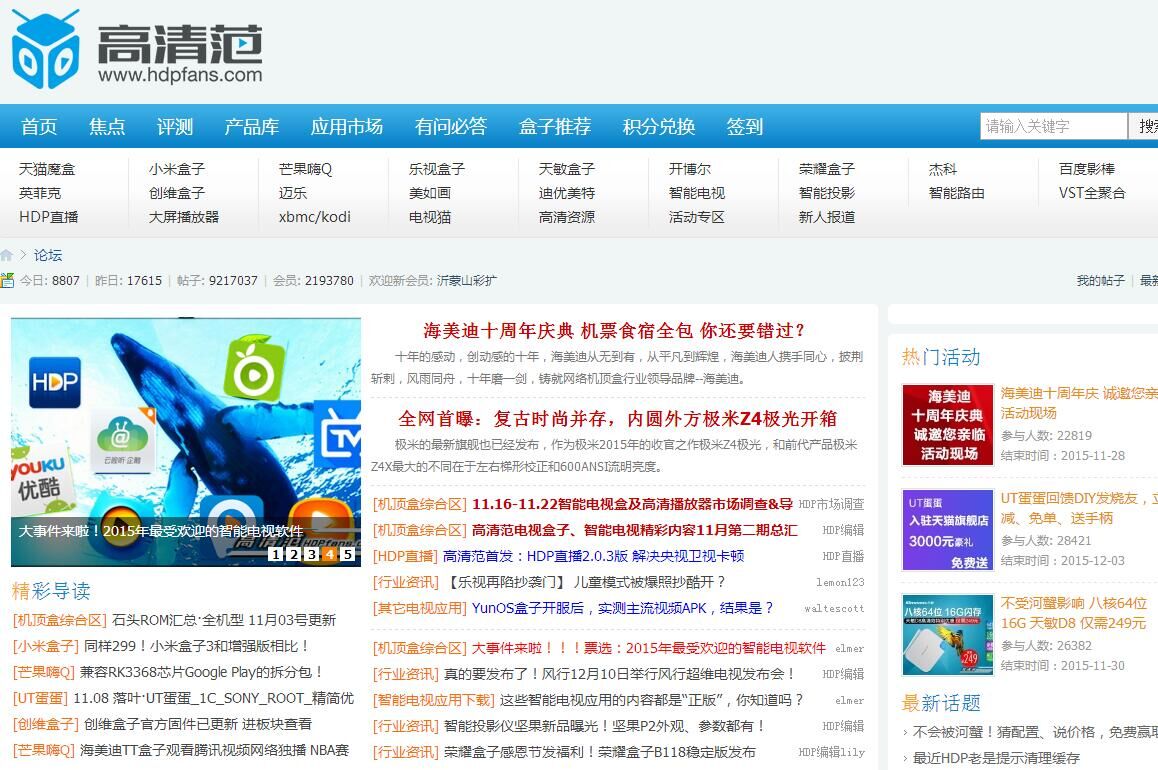Viewport: 1158px width, 770px height.
Task: Open the 杰科 category link
Action: coord(943,169)
